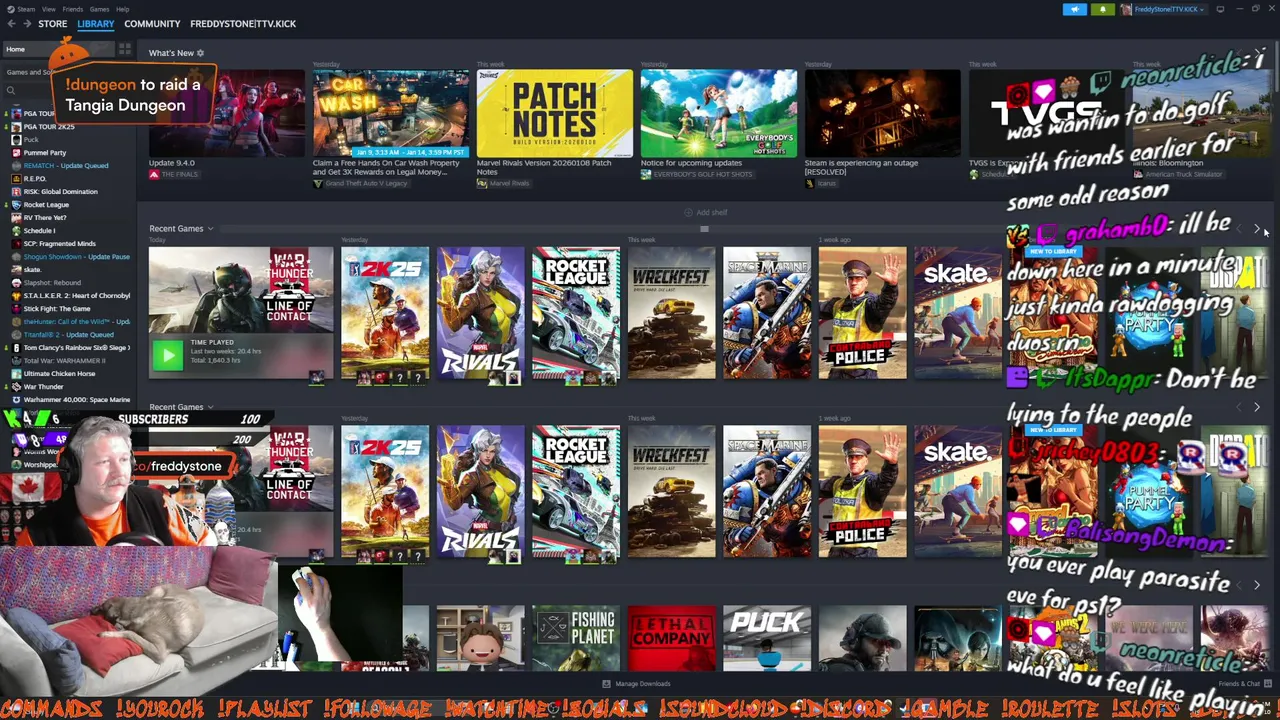Open the Help menu
Image resolution: width=1280 pixels, height=720 pixels.
click(122, 9)
